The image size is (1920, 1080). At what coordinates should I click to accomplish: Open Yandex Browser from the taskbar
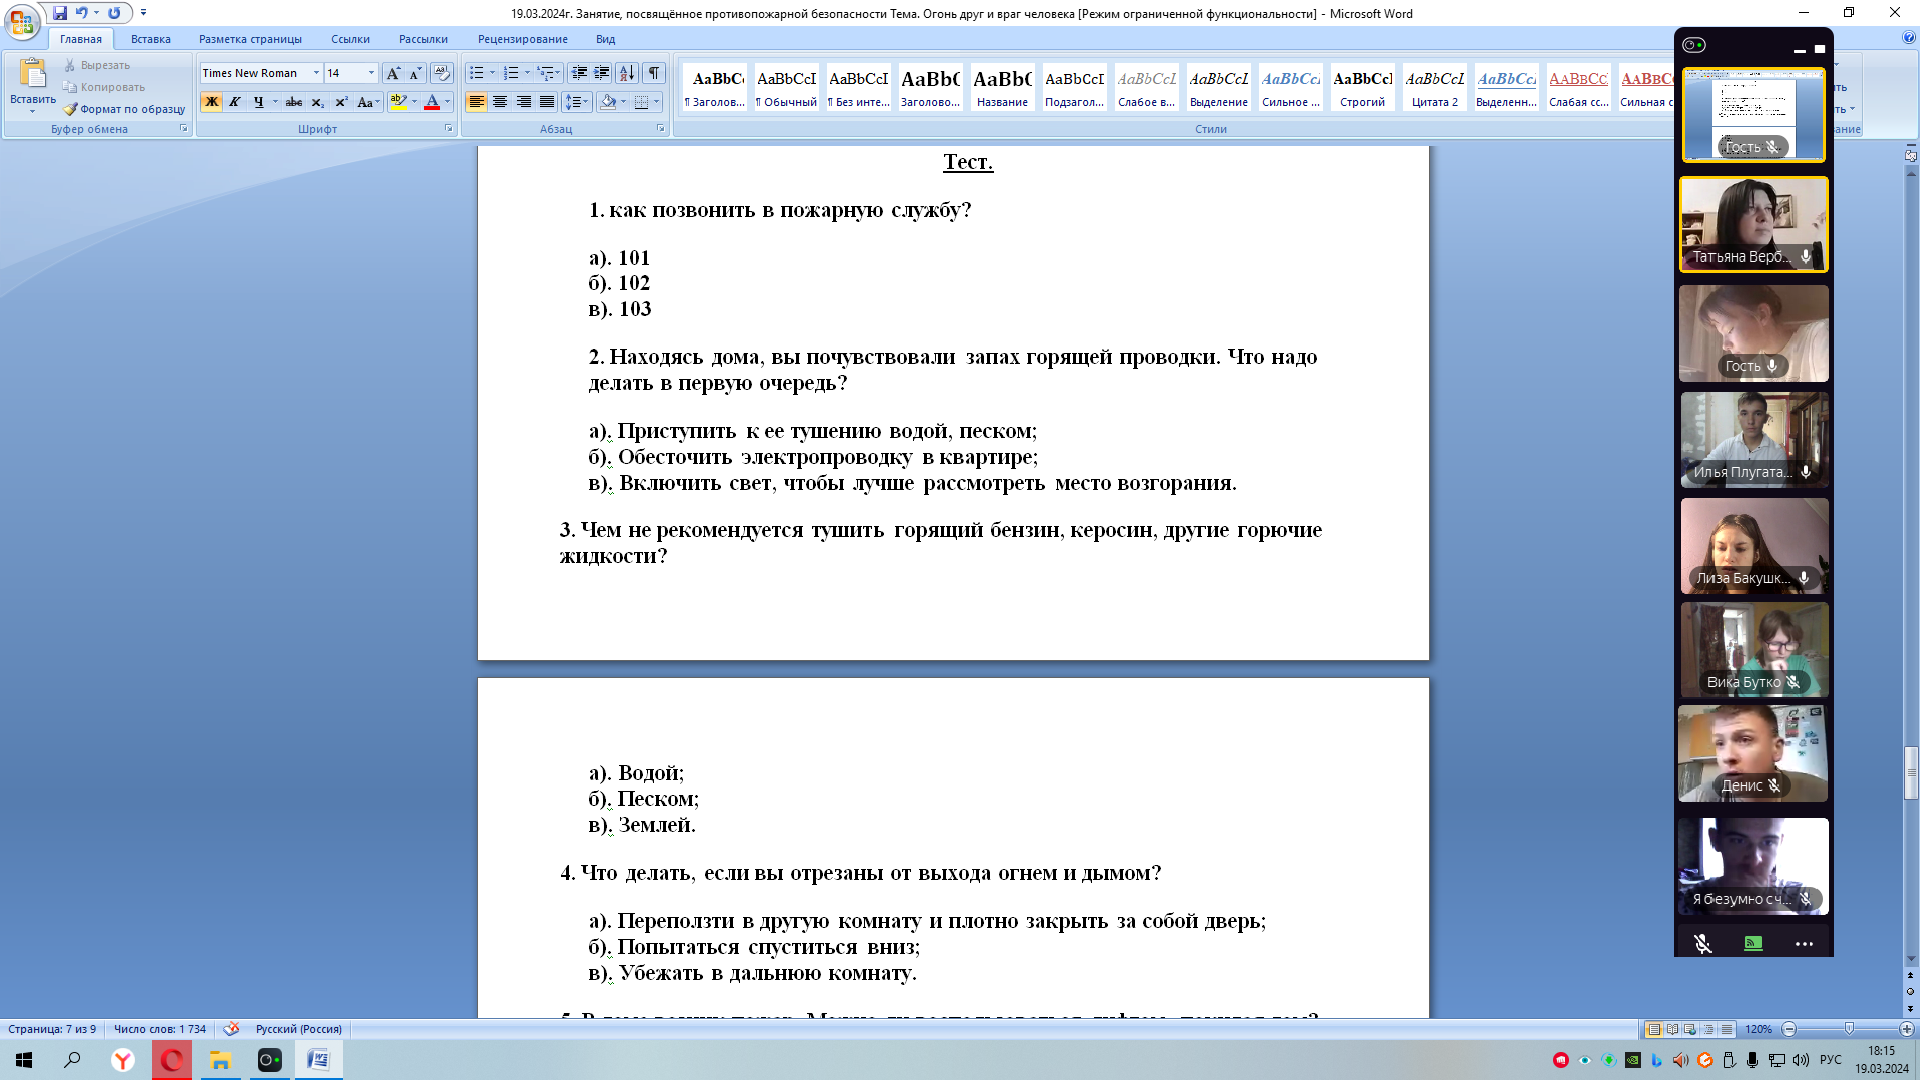coord(123,1060)
